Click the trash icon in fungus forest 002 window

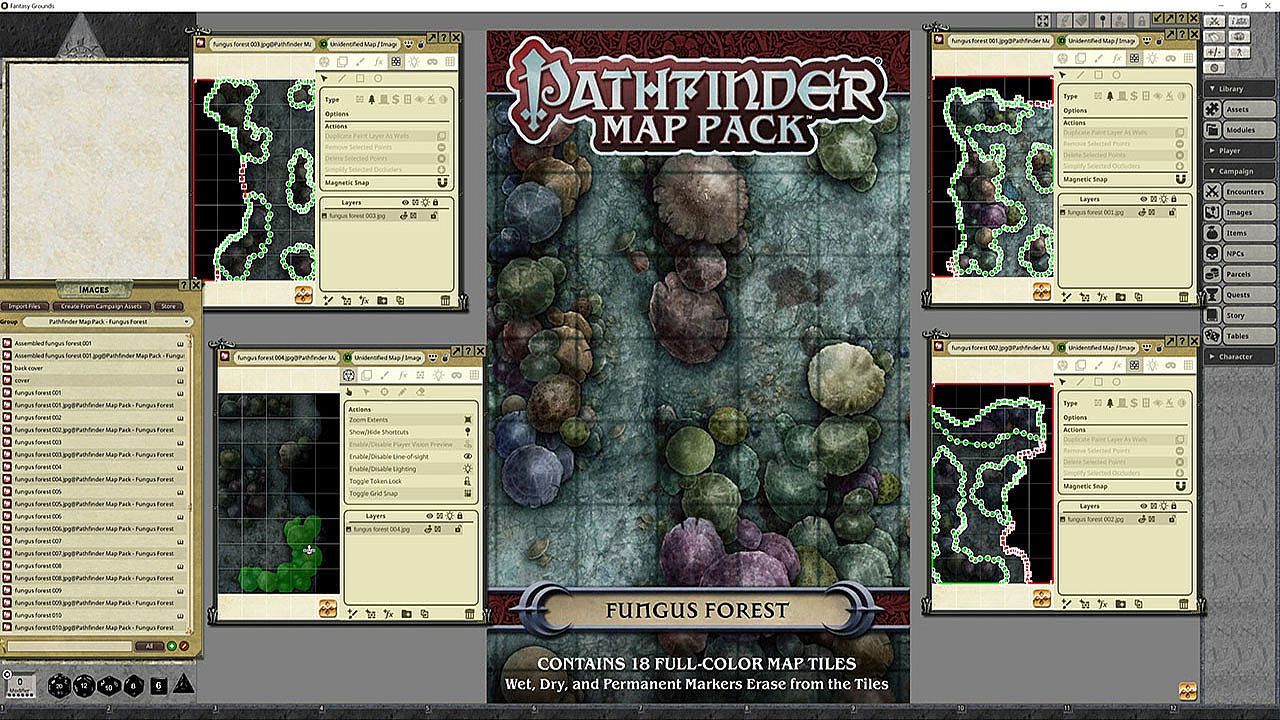1184,604
